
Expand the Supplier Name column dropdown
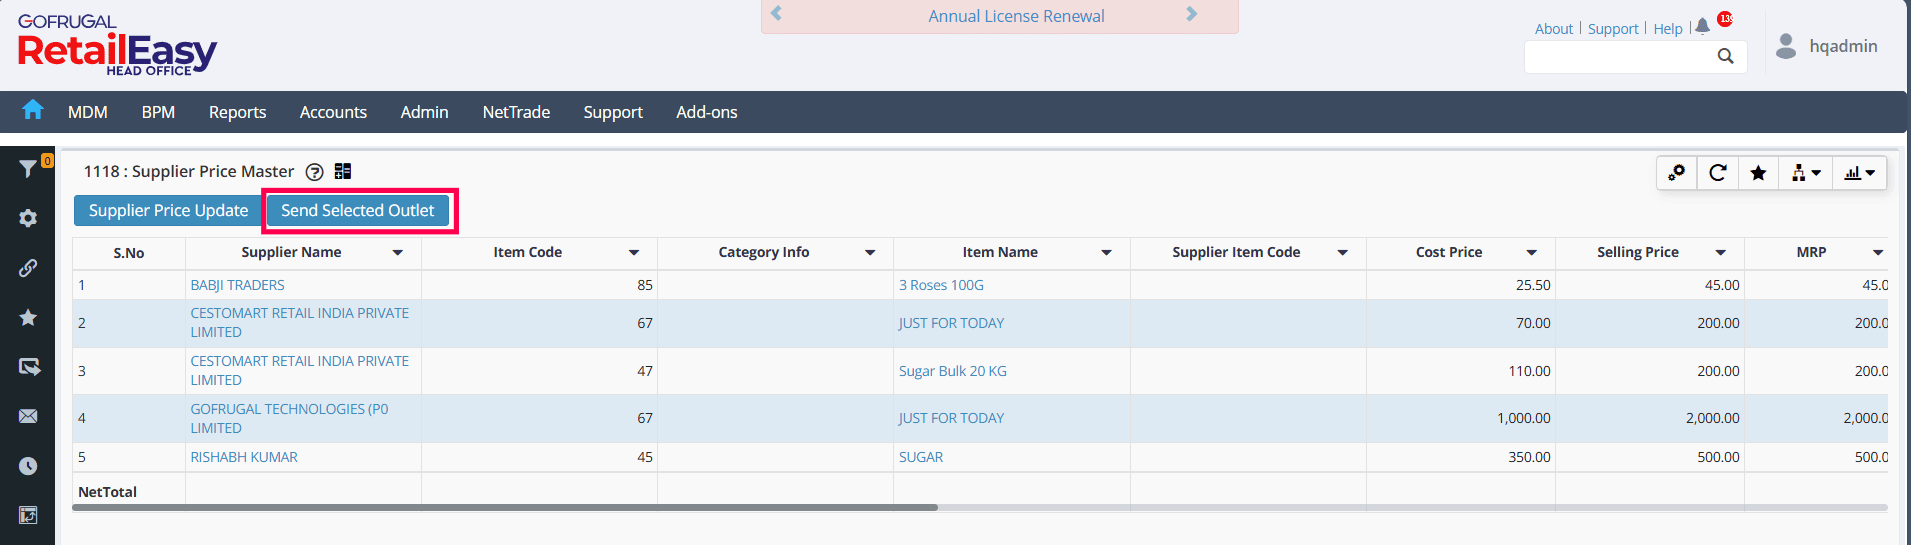coord(398,253)
